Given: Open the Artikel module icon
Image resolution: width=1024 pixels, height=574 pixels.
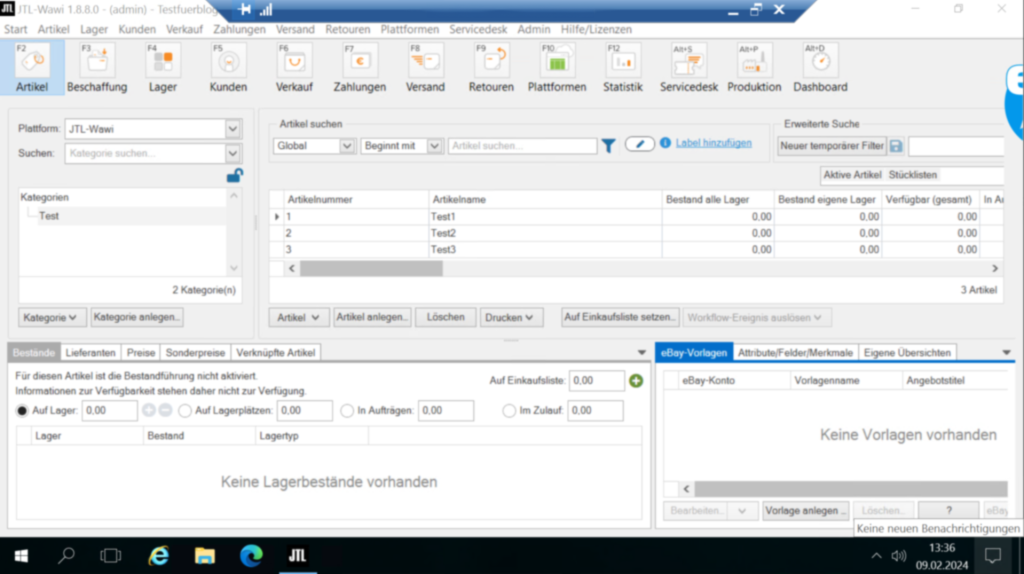Looking at the screenshot, I should (x=32, y=68).
